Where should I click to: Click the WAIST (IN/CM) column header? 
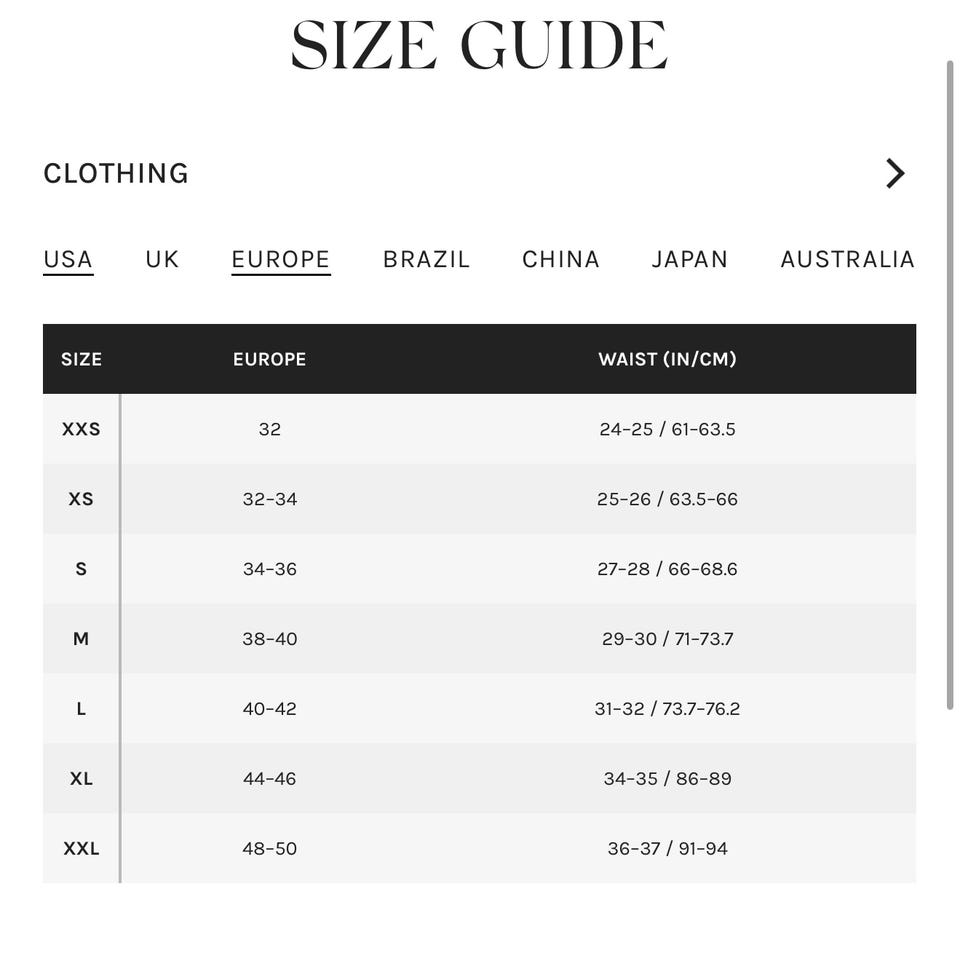667,359
